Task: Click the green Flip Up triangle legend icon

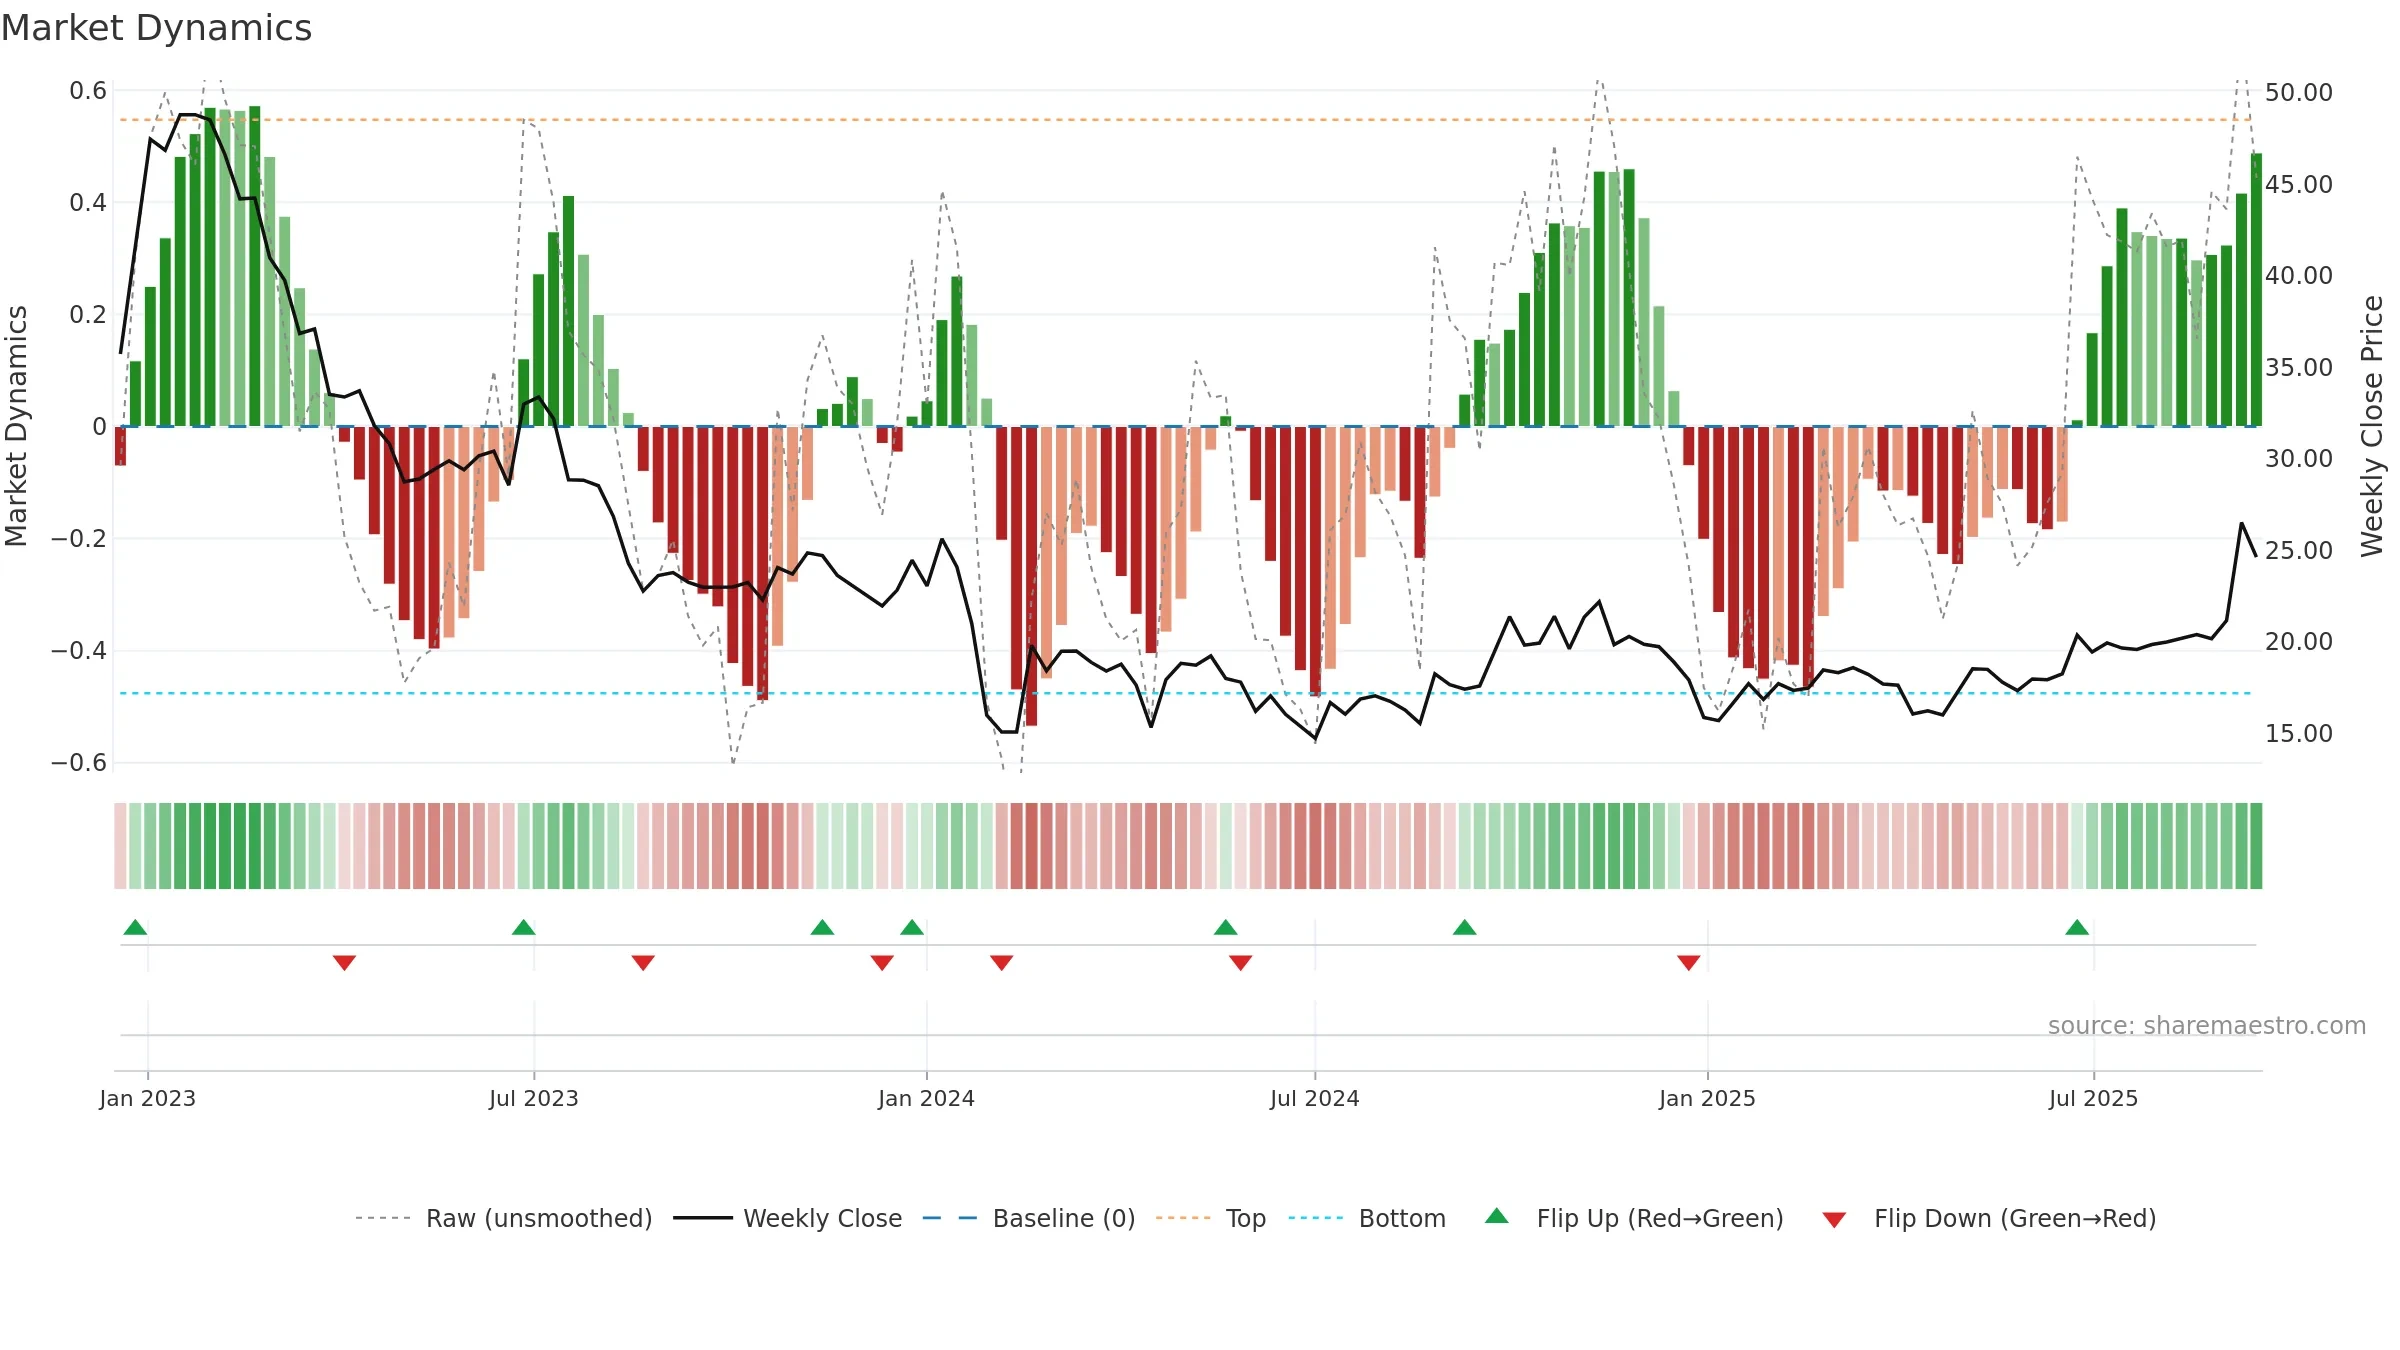Action: click(x=1497, y=1216)
